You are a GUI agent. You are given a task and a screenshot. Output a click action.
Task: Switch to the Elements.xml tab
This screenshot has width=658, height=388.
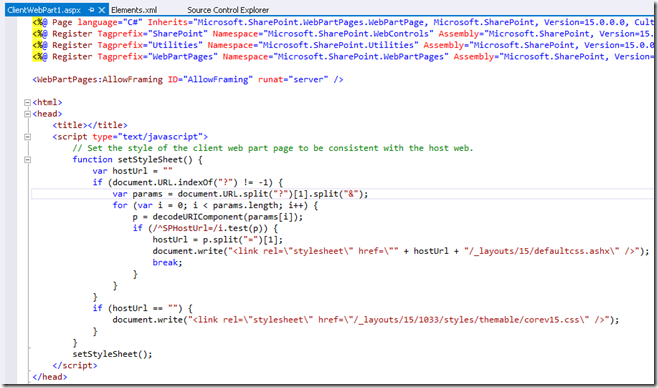coord(134,10)
